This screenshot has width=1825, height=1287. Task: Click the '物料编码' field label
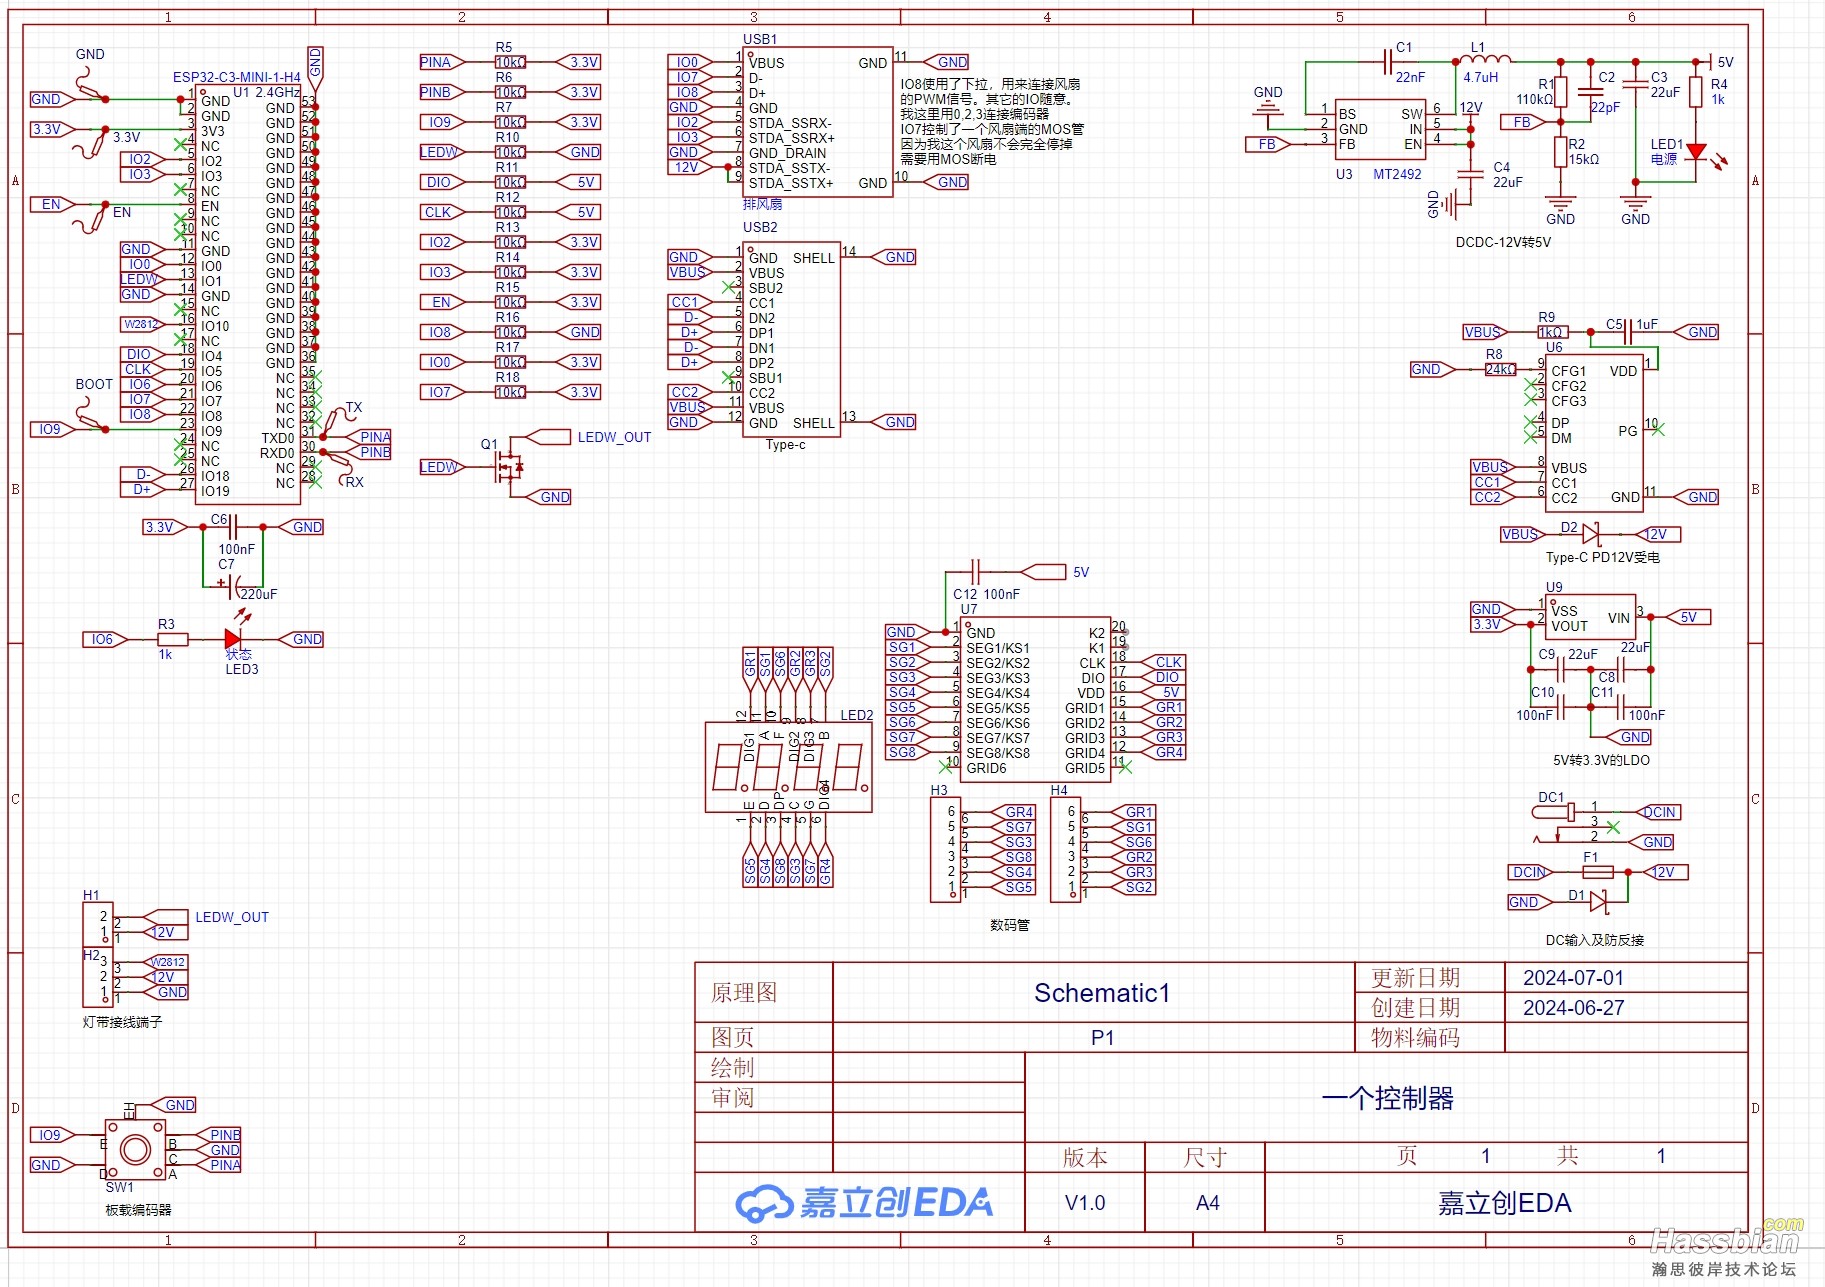tap(1415, 1038)
